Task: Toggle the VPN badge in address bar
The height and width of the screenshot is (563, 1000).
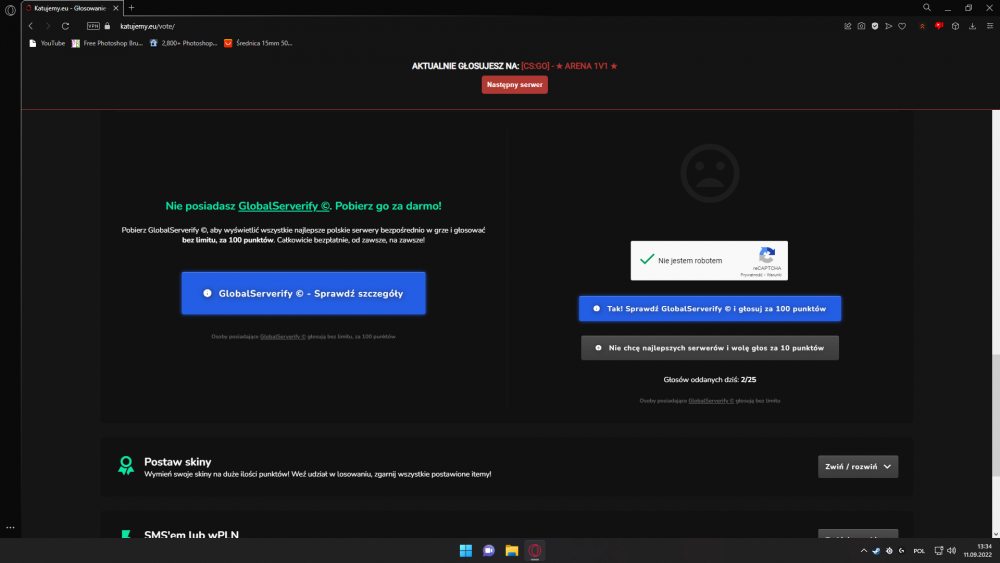Action: pyautogui.click(x=93, y=26)
